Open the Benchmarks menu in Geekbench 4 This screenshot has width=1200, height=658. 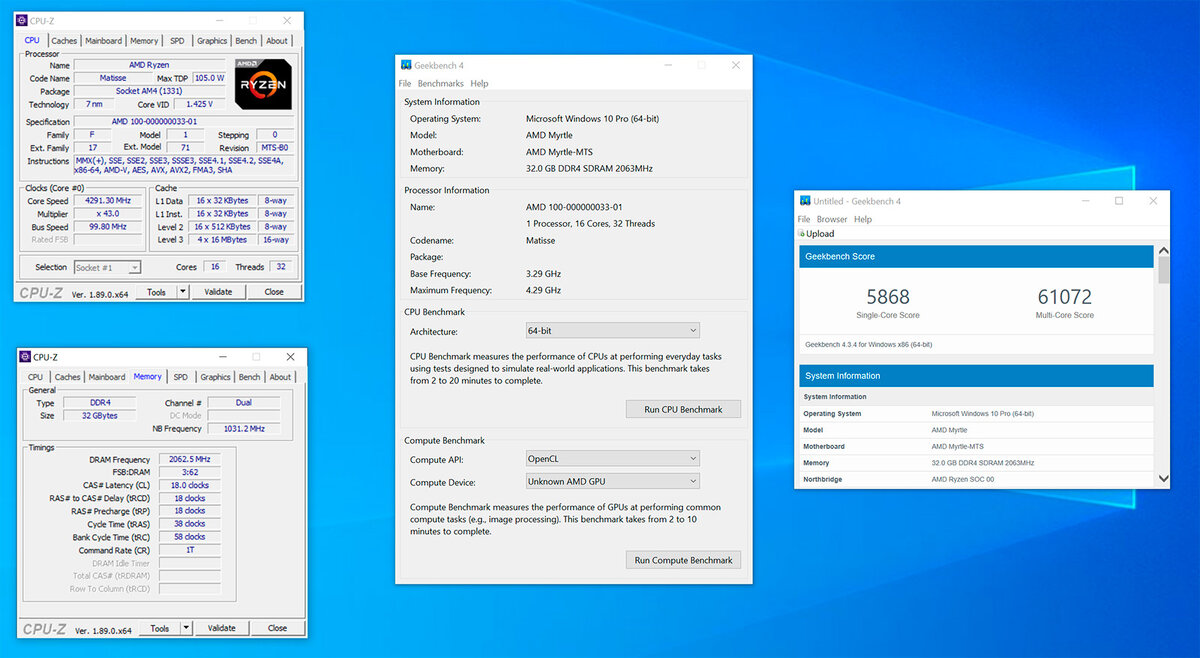pyautogui.click(x=441, y=84)
